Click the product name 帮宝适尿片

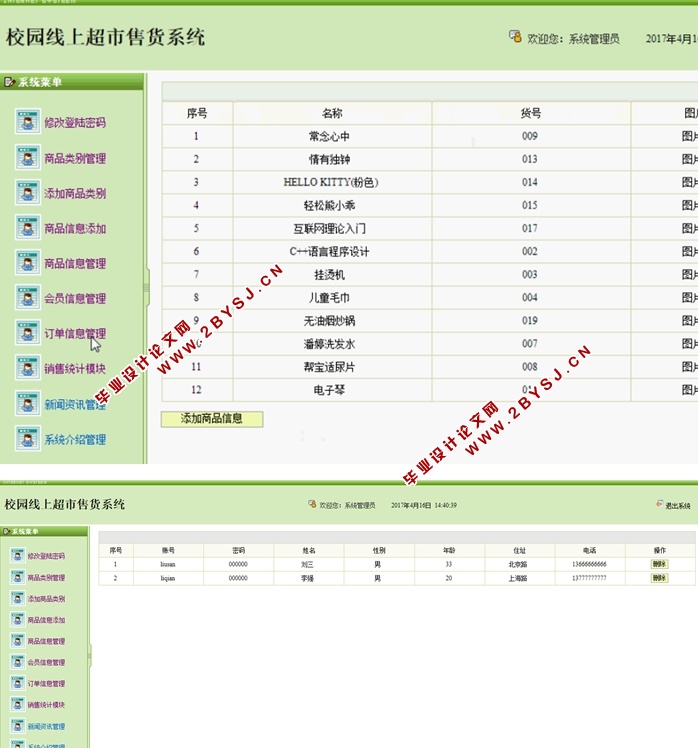(x=329, y=367)
